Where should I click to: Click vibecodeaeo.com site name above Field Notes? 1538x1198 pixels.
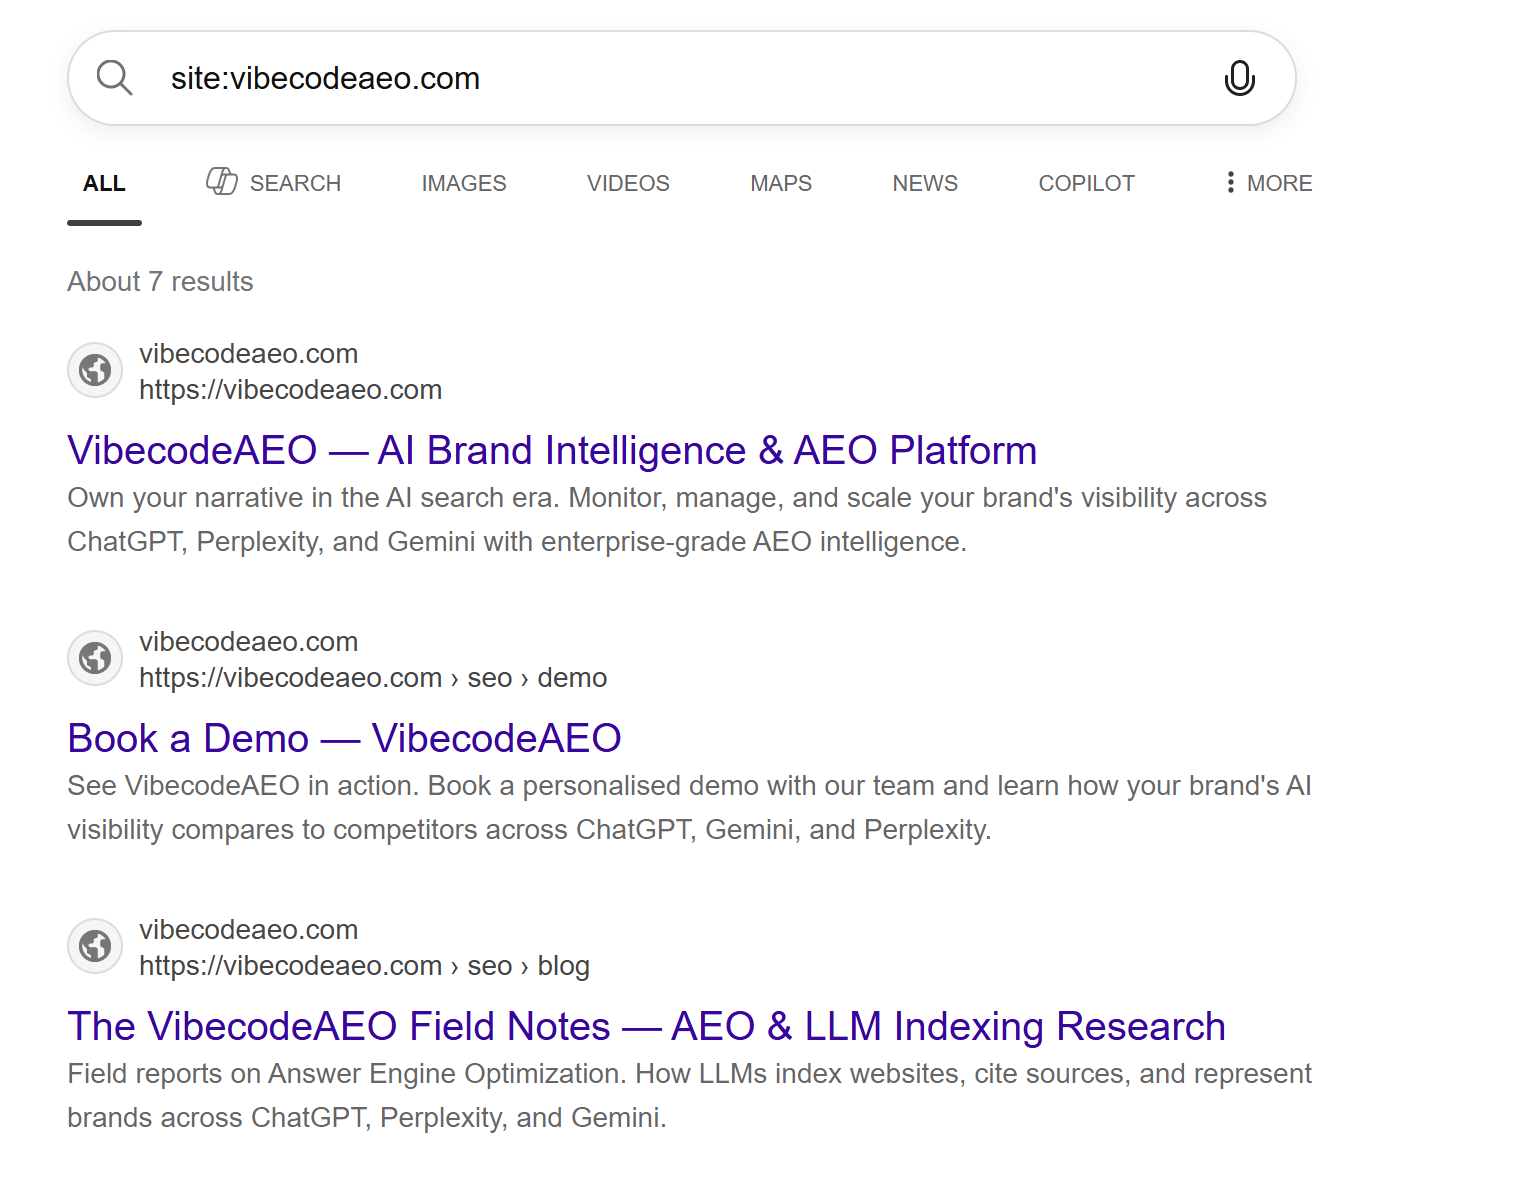248,930
